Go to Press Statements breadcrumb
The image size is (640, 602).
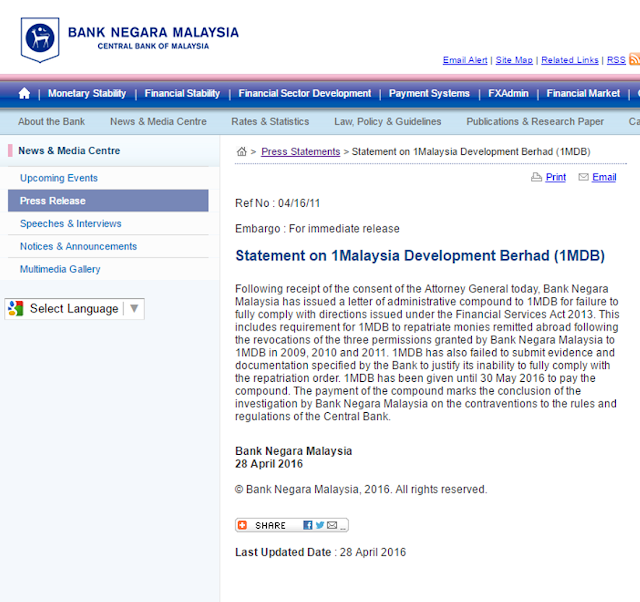pyautogui.click(x=300, y=152)
